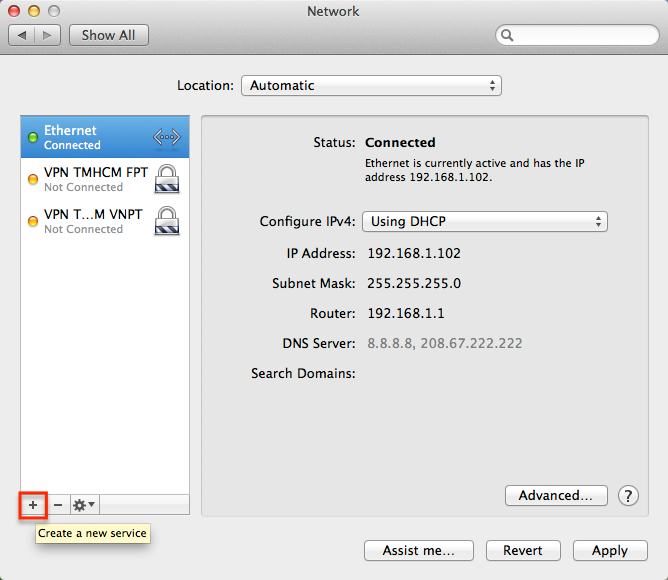
Task: Expand the Configure IPv4 dropdown
Action: (485, 222)
